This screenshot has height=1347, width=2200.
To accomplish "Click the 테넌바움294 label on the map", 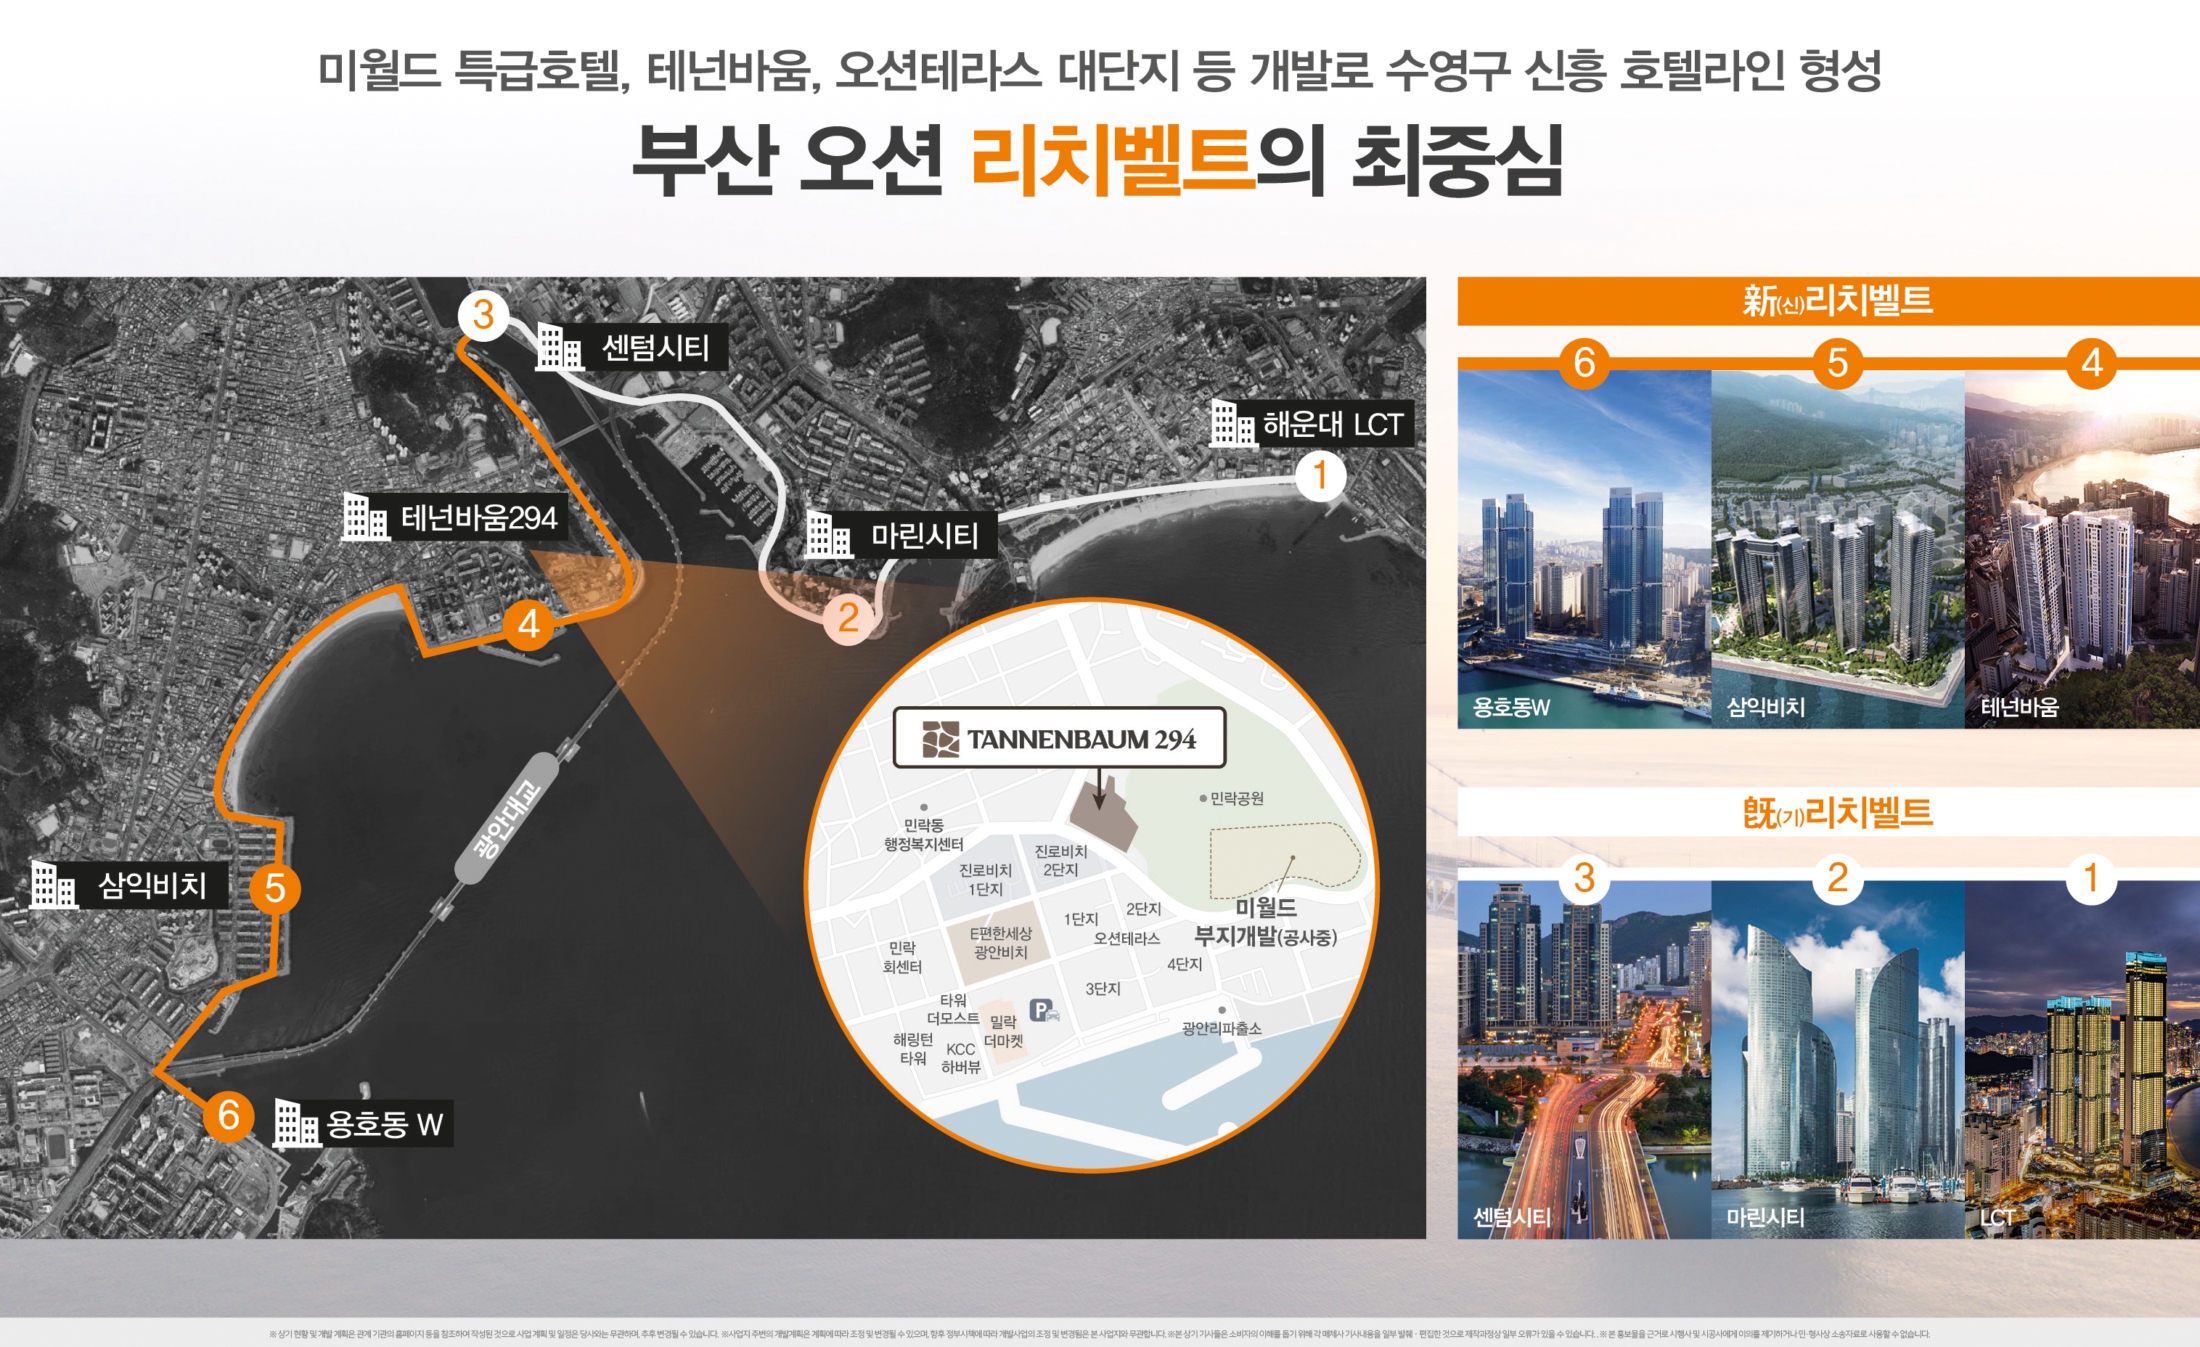I will pos(479,518).
